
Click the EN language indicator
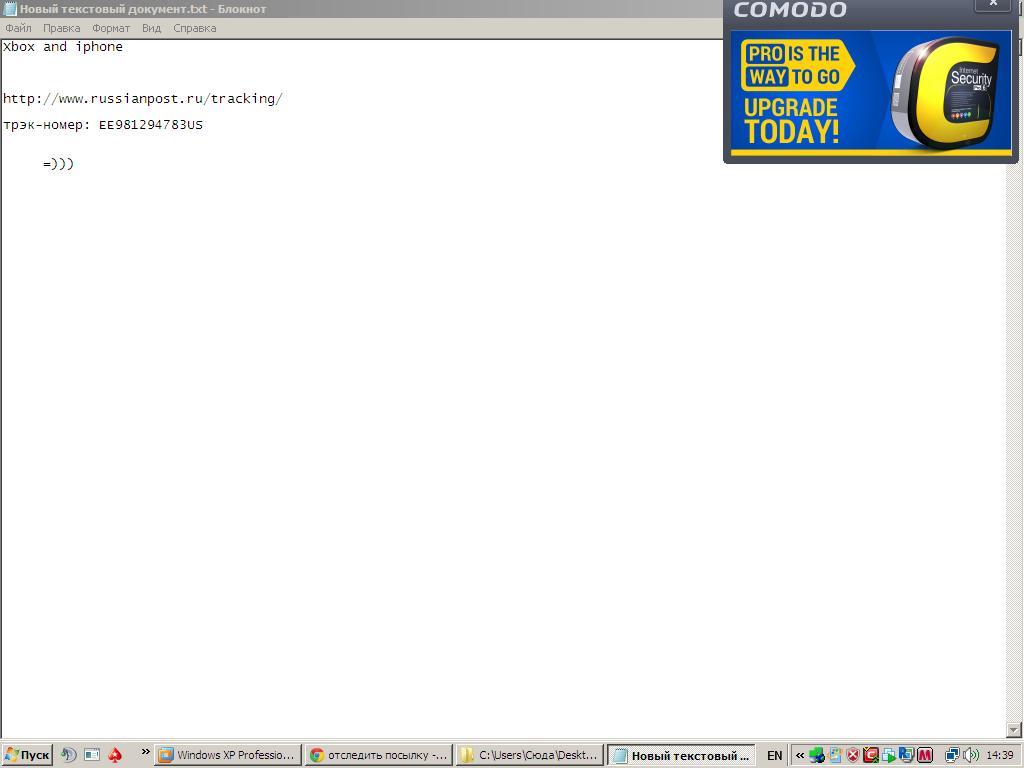[x=775, y=756]
